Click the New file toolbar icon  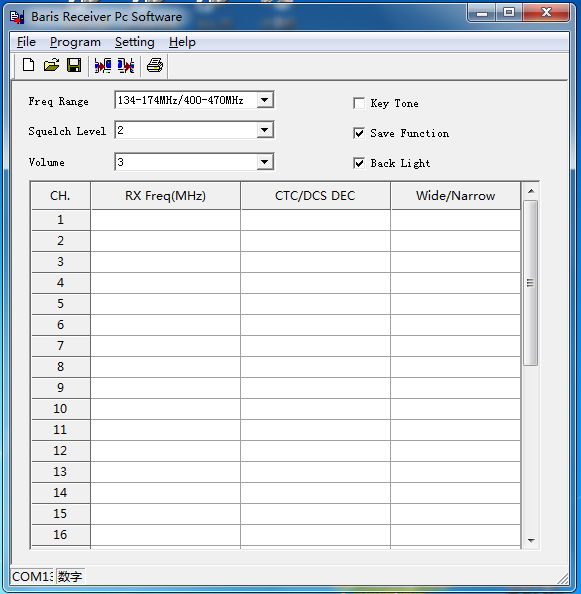coord(28,65)
